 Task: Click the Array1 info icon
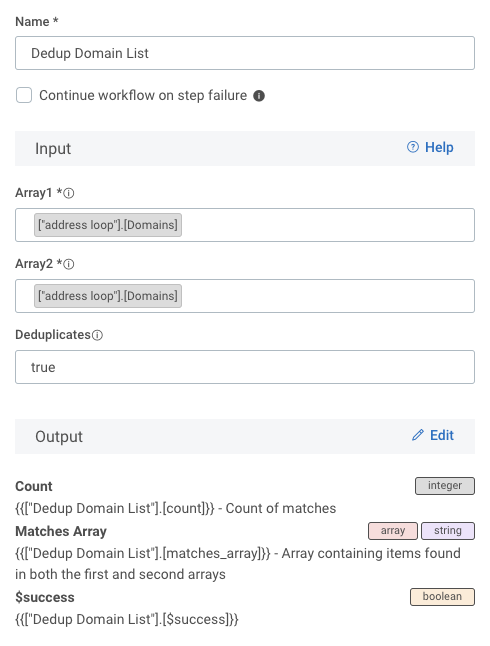[x=69, y=193]
